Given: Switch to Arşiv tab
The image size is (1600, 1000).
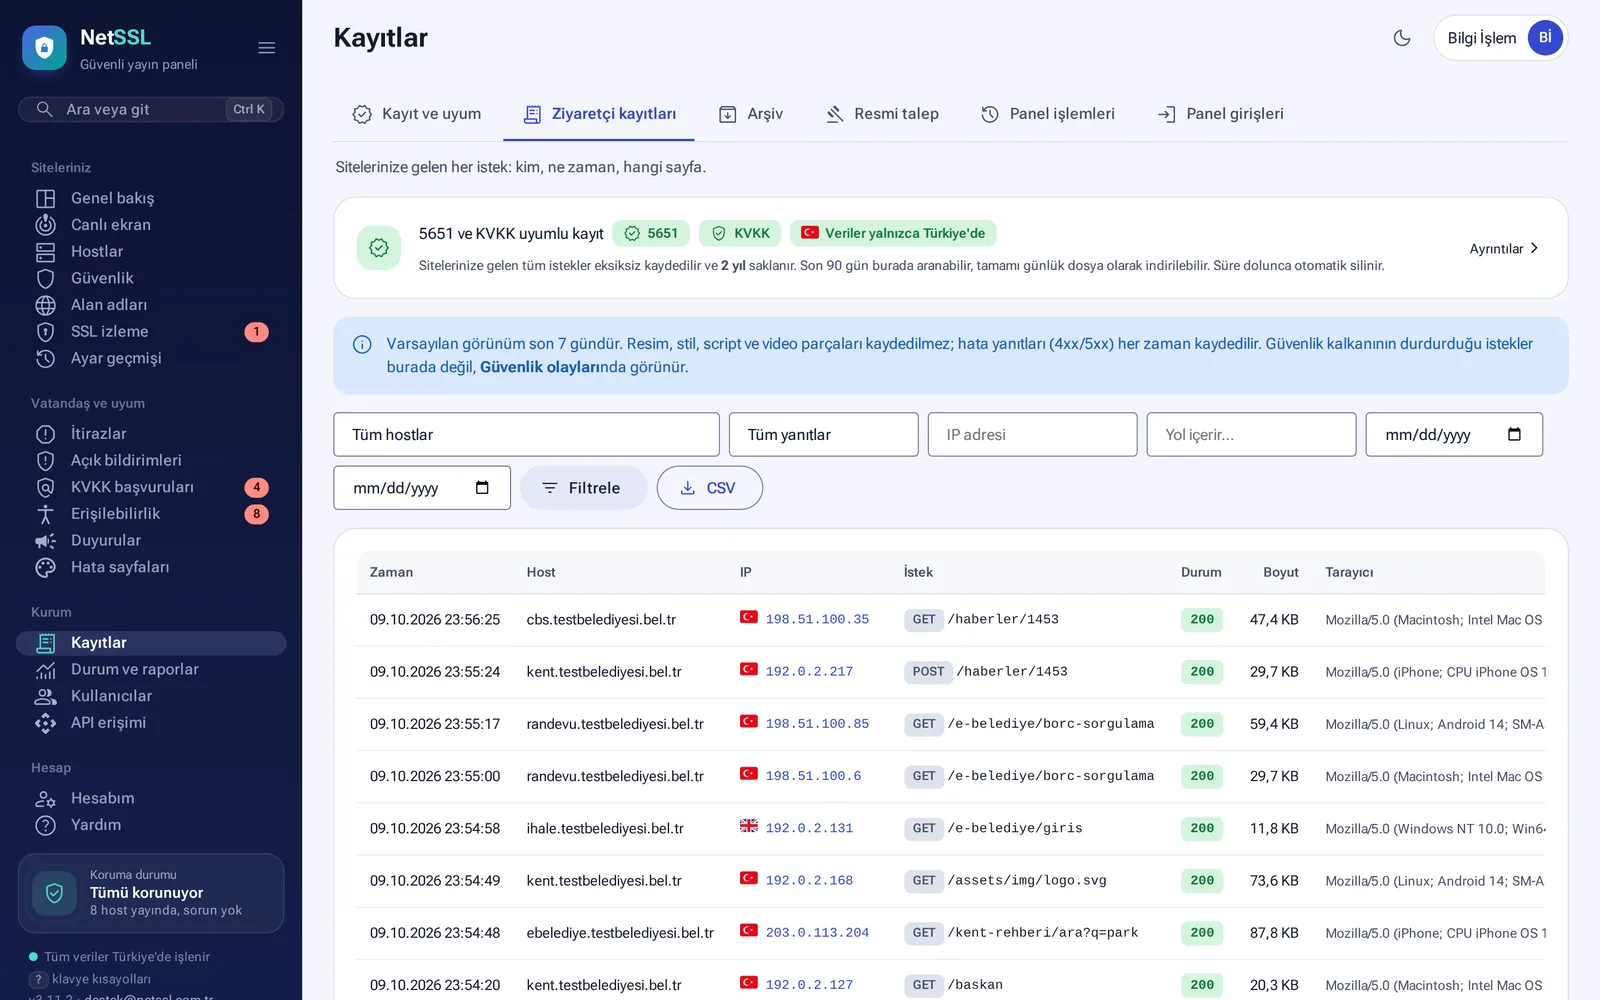Looking at the screenshot, I should (x=751, y=114).
